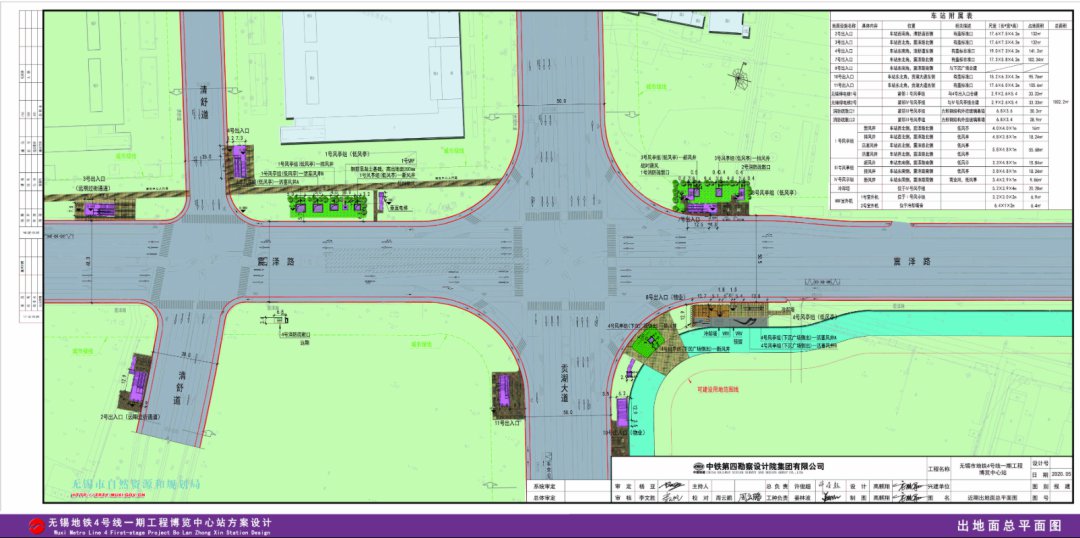
Task: Click the 4号风亭组 green pavilion block
Action: click(650, 344)
